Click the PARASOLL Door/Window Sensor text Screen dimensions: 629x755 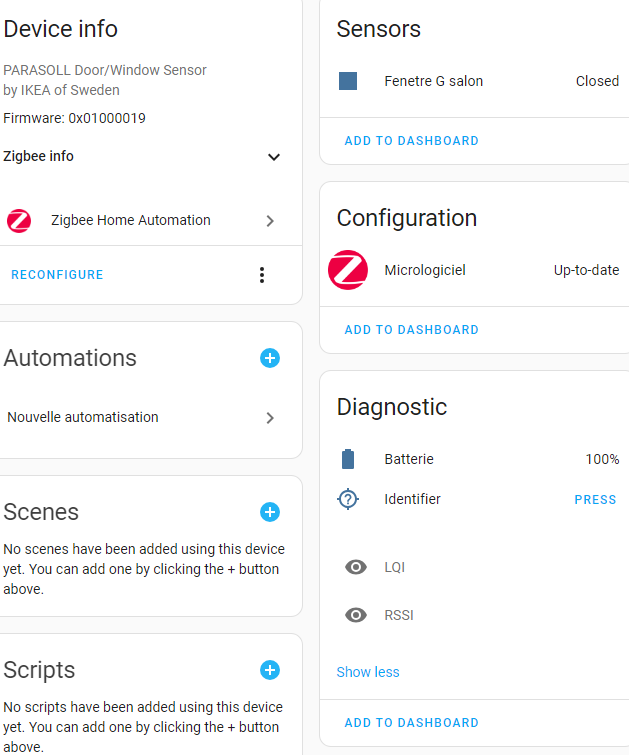pyautogui.click(x=105, y=70)
